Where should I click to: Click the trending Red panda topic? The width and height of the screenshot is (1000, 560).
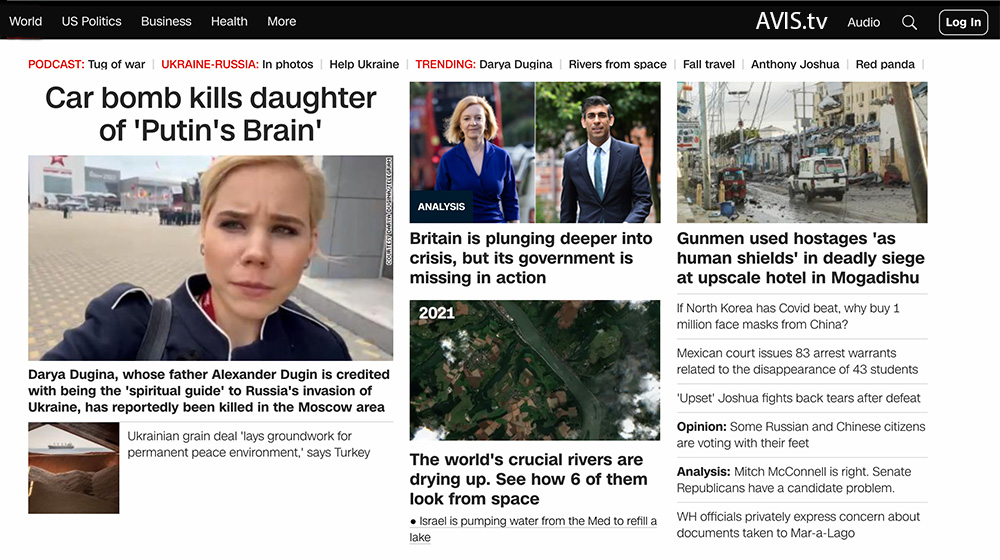885,64
